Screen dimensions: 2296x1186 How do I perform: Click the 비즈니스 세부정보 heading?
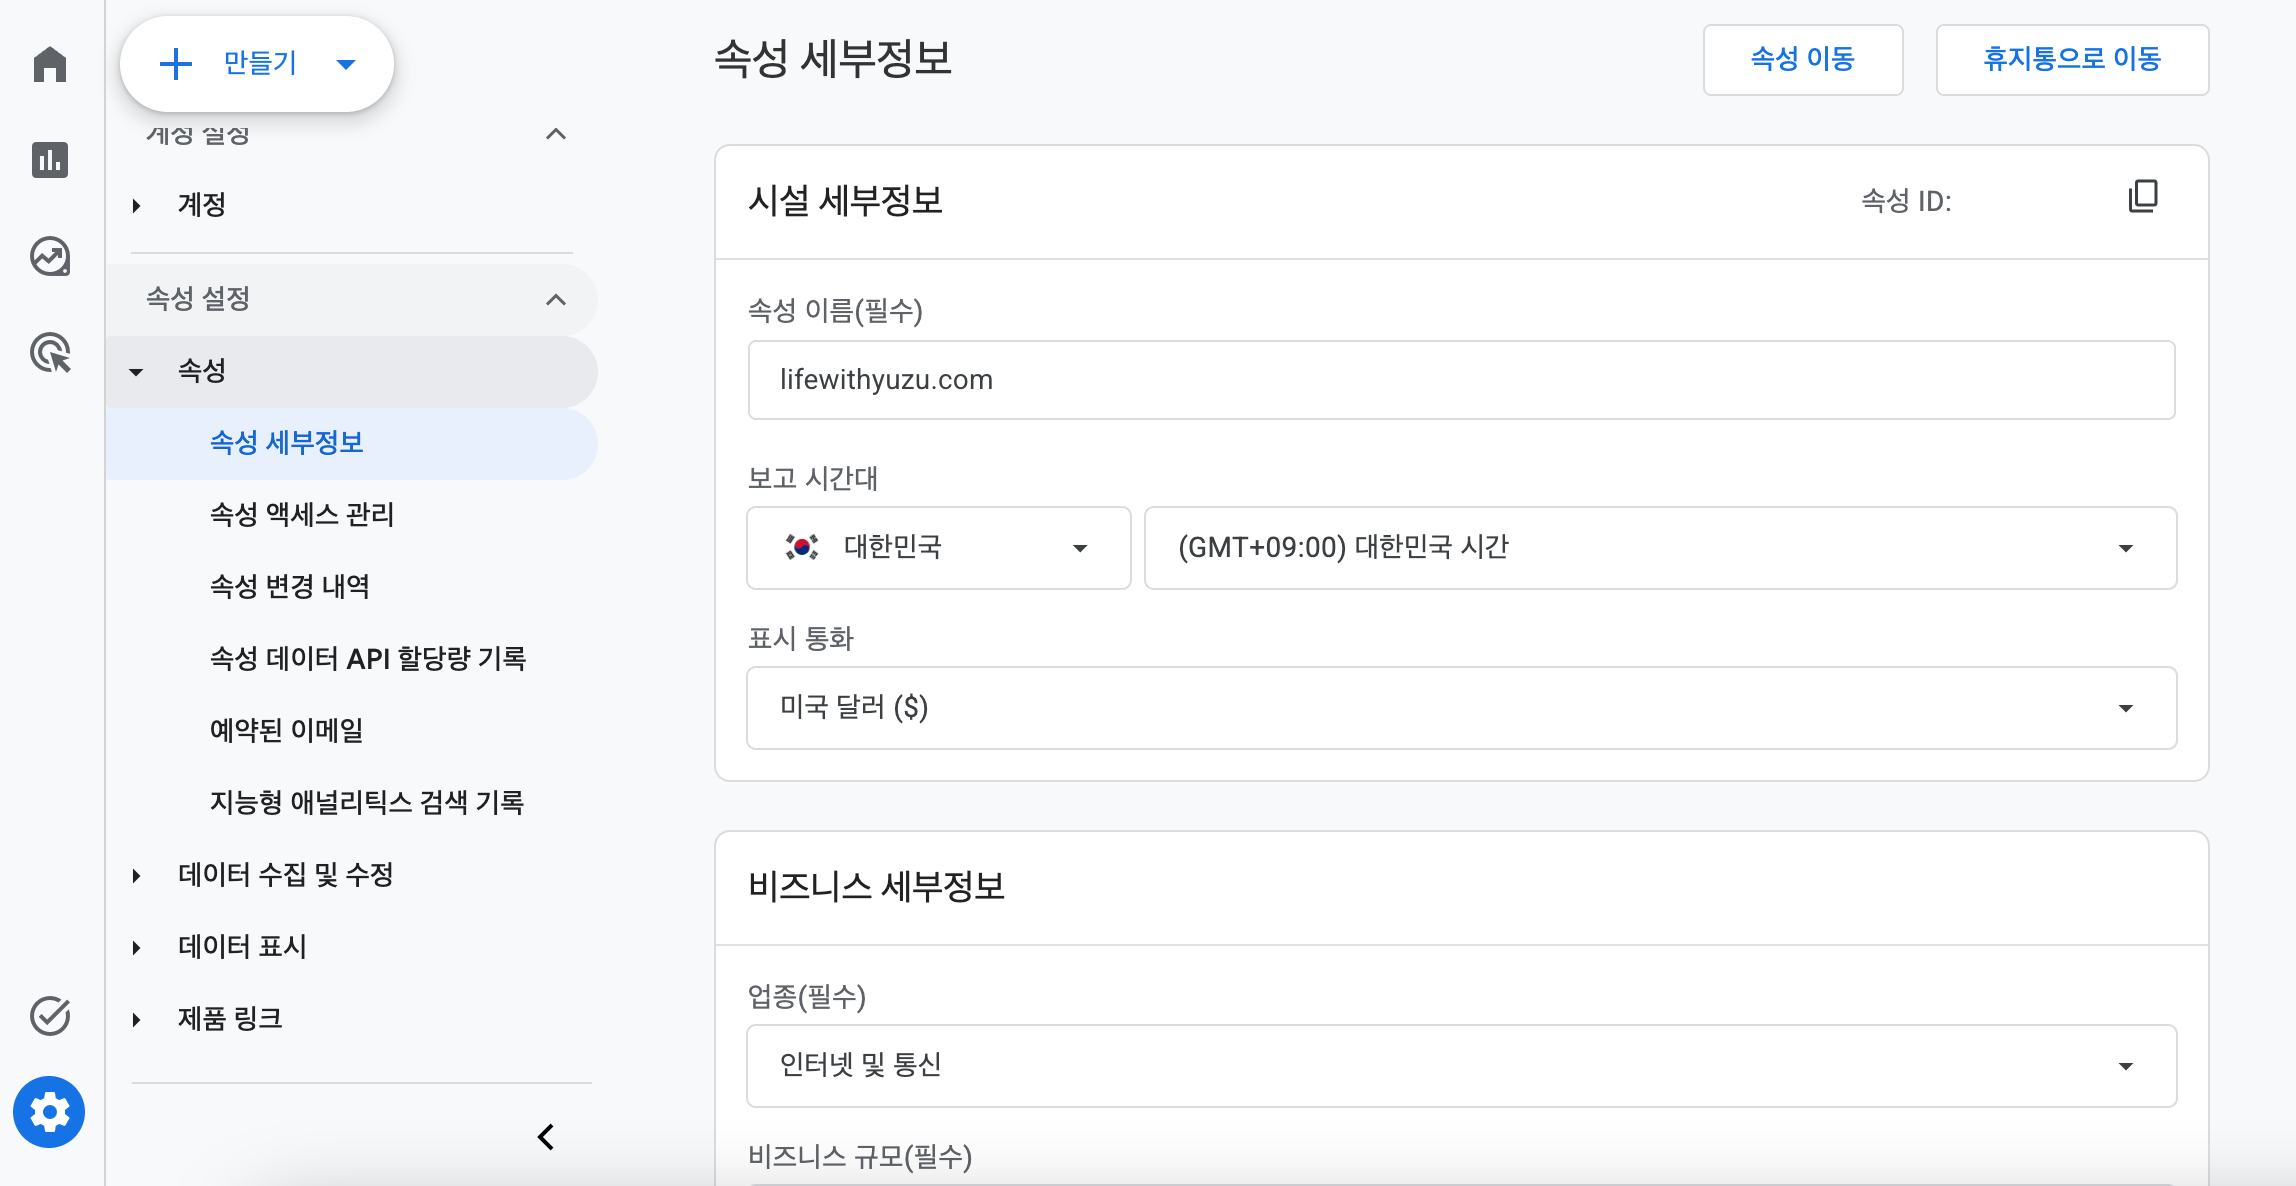click(x=876, y=886)
